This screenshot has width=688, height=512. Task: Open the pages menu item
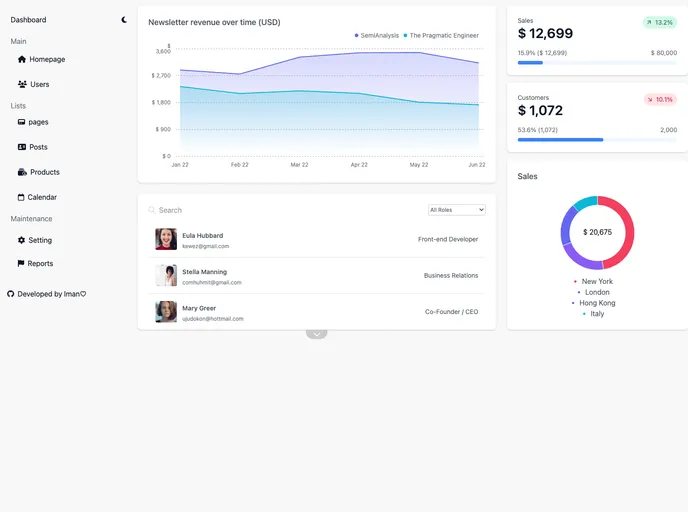point(38,122)
